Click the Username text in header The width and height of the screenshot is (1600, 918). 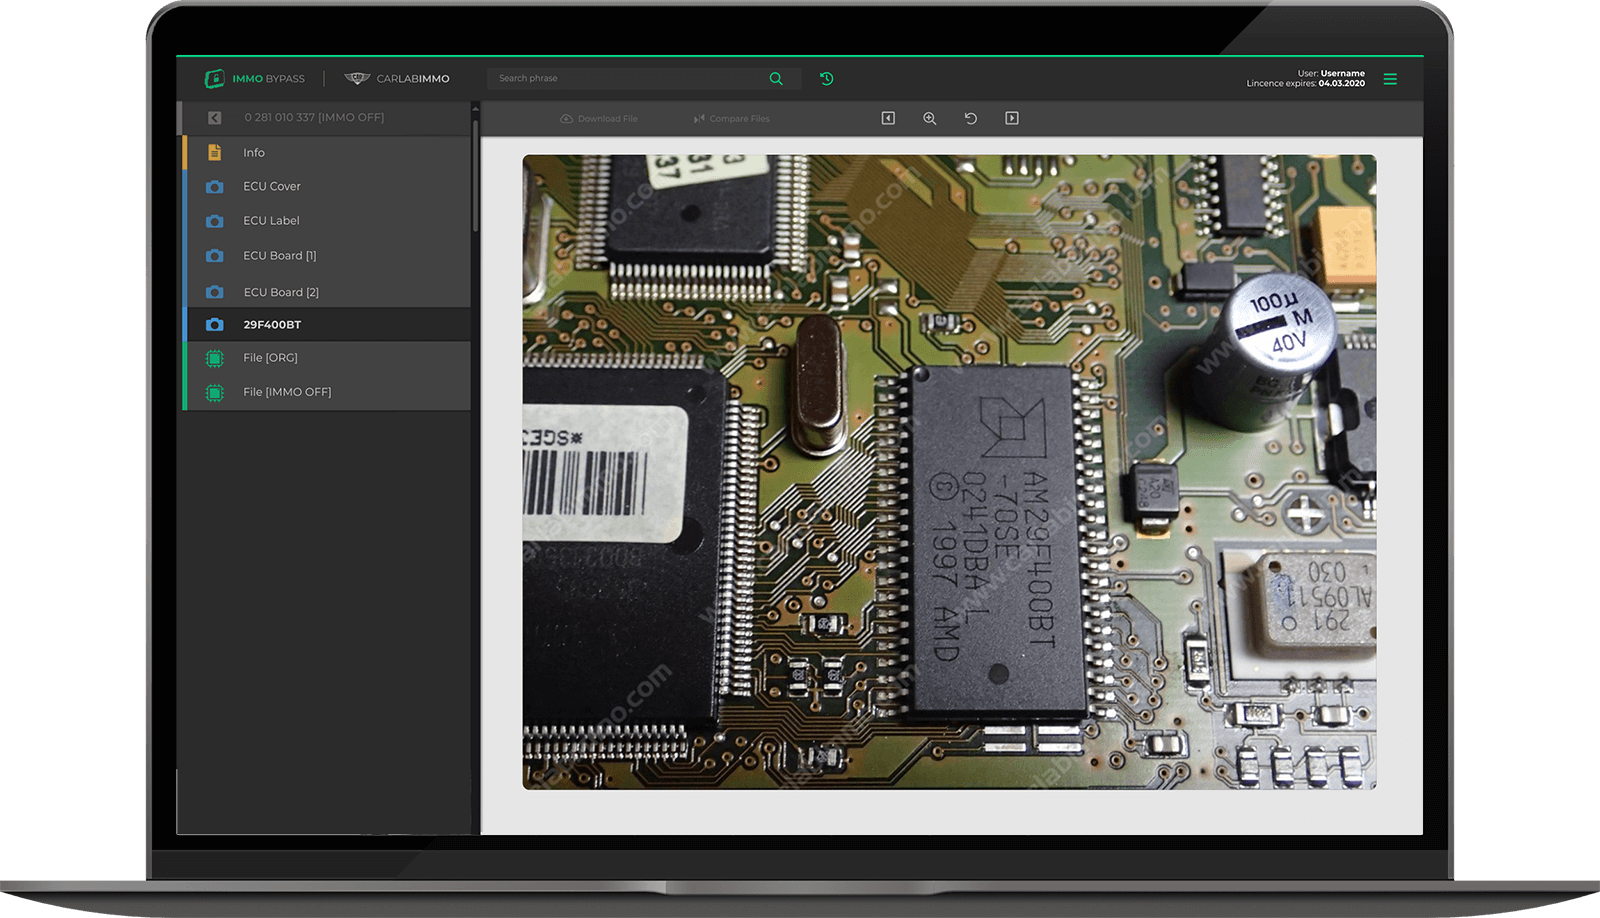tap(1342, 73)
